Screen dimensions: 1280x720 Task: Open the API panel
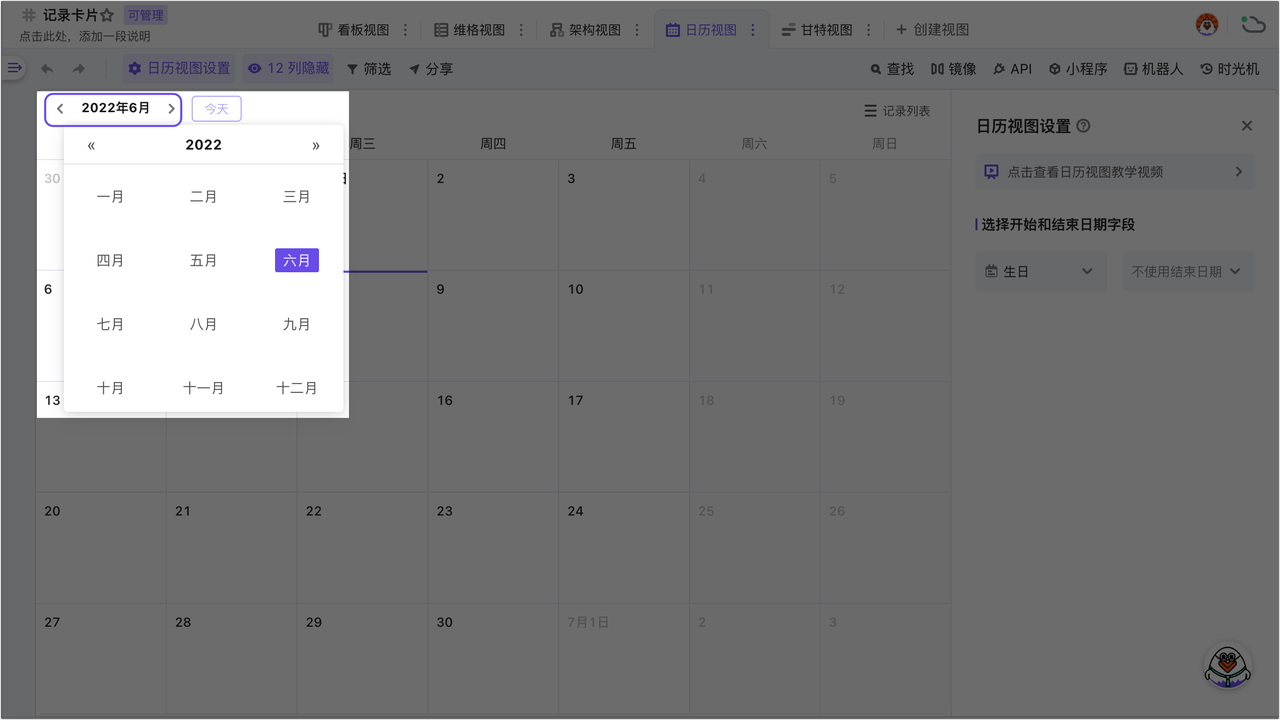(x=1011, y=69)
